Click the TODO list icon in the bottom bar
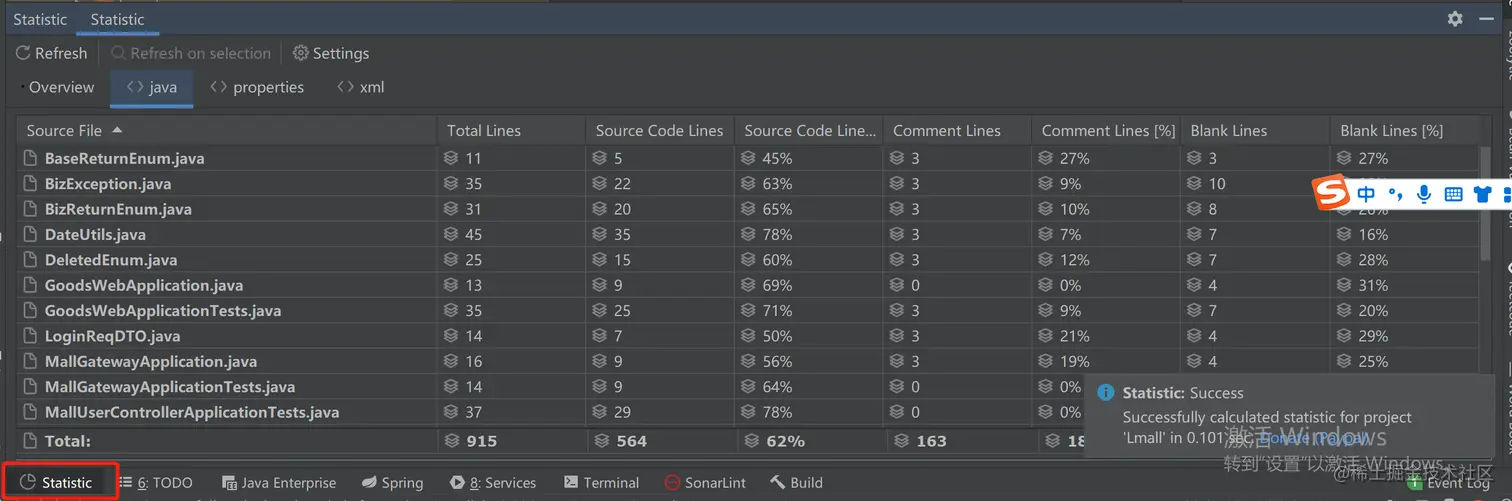The image size is (1512, 501). coord(125,482)
